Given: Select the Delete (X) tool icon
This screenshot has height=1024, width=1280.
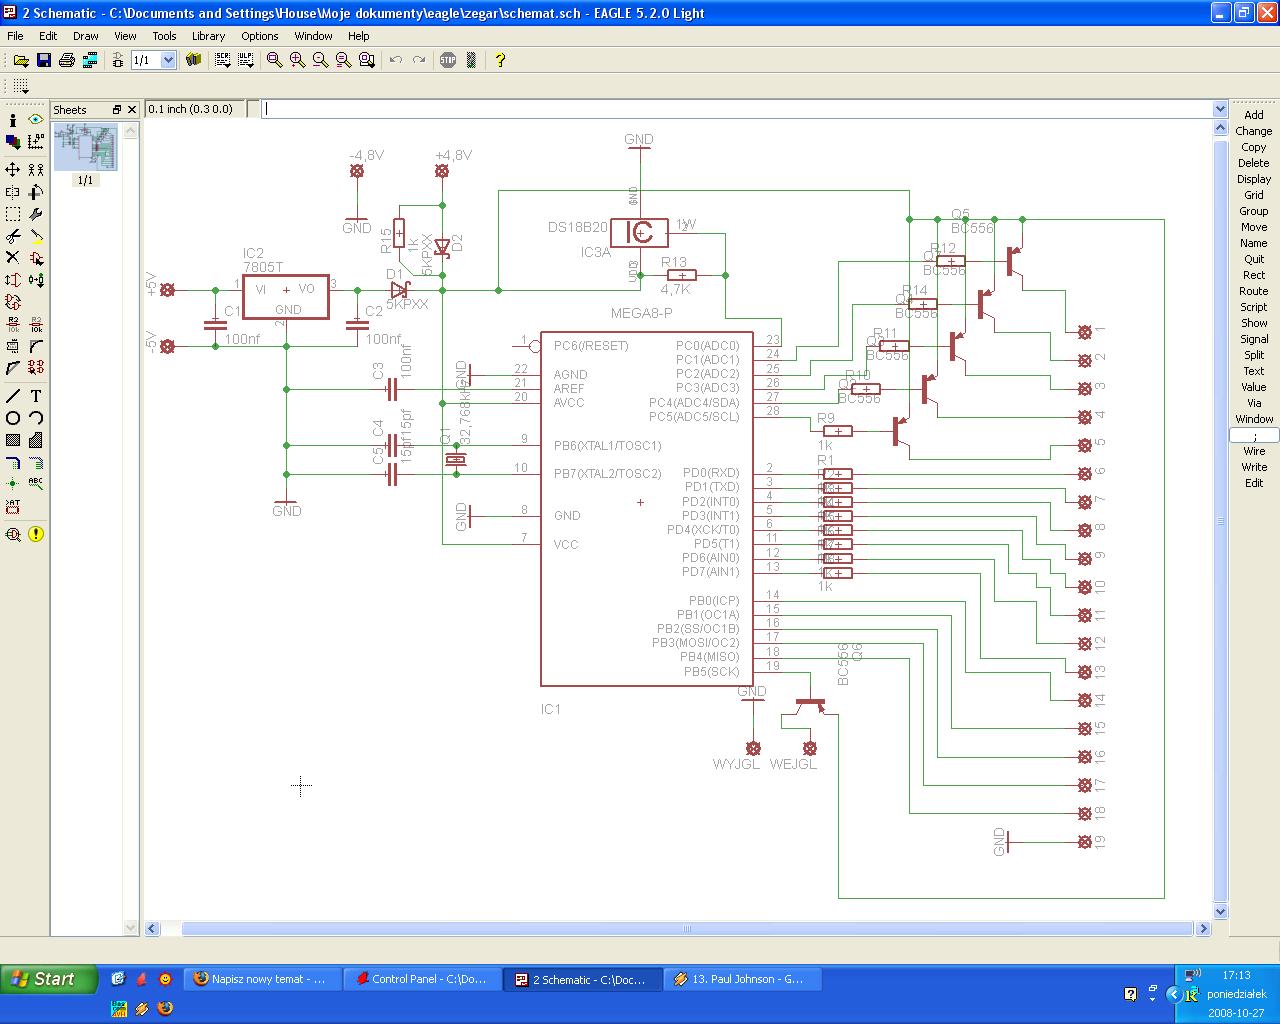Looking at the screenshot, I should pyautogui.click(x=13, y=258).
